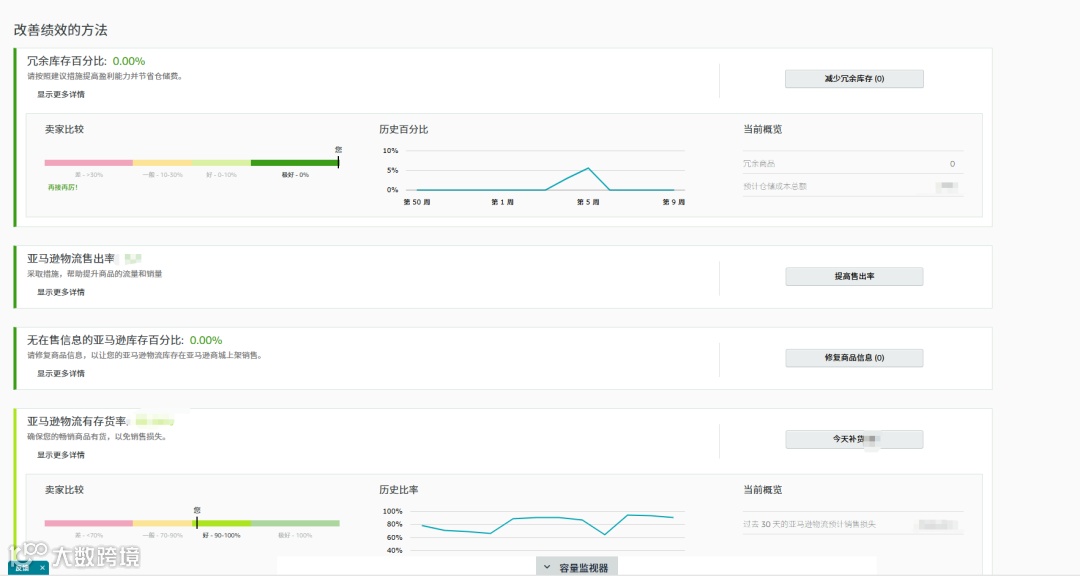This screenshot has height=576, width=1080.
Task: Expand 显示更多详情 under 无在售信息的亚马逊库存百分比
Action: (x=61, y=373)
